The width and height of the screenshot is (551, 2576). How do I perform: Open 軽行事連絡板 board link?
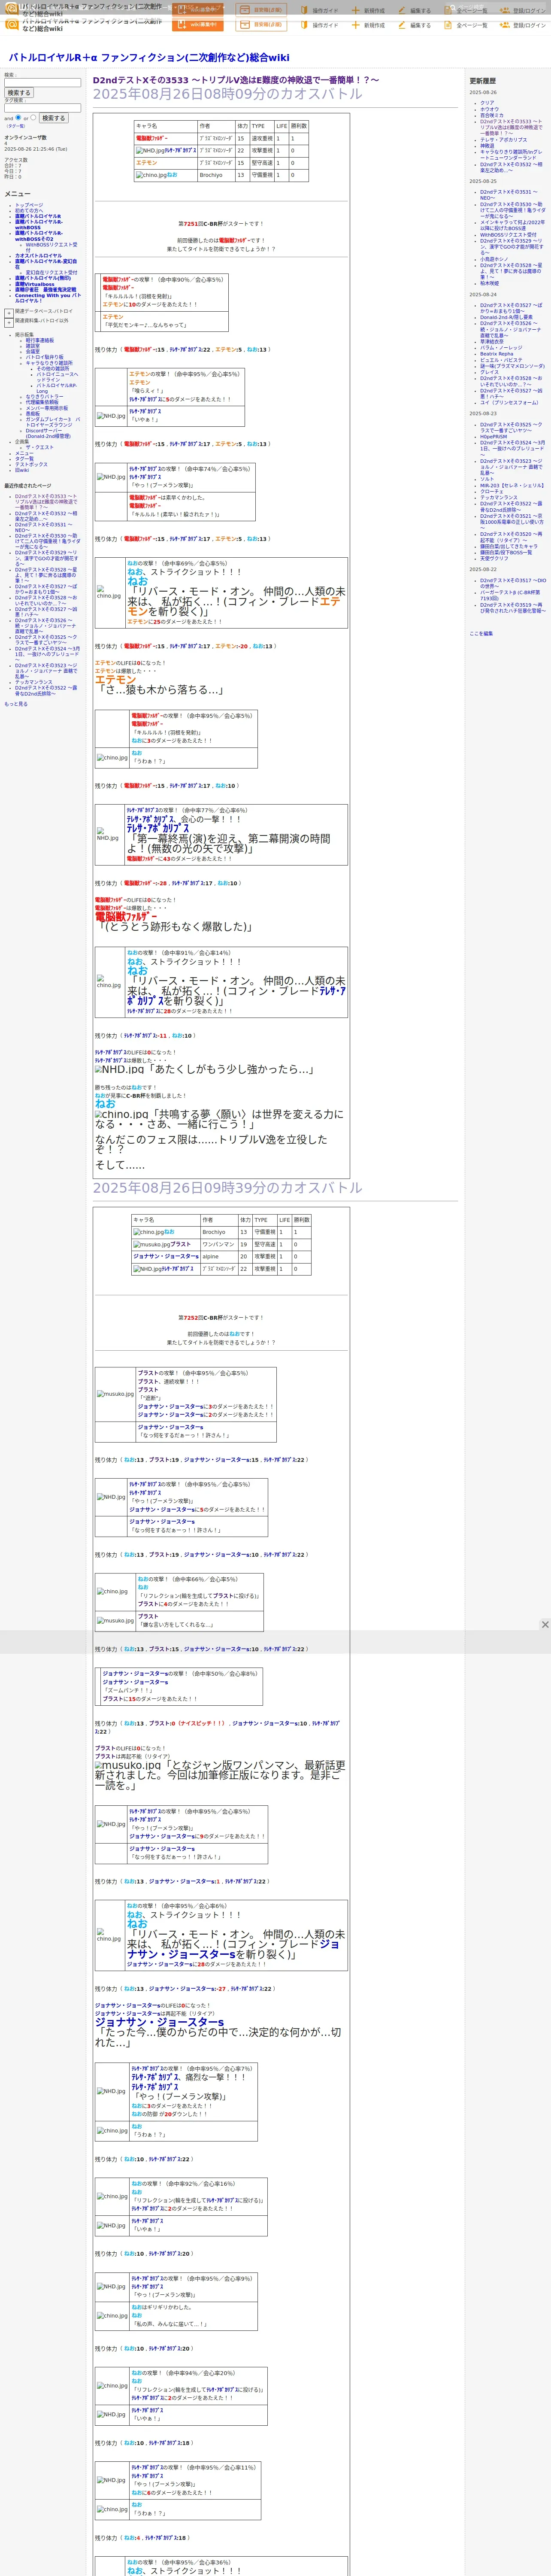pos(40,340)
